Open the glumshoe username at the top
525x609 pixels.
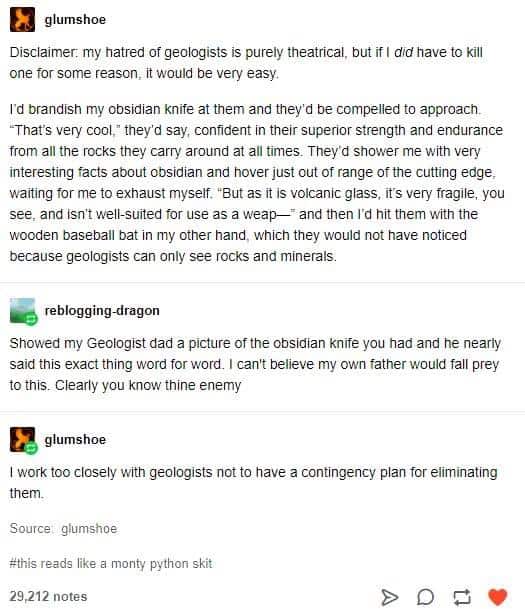coord(75,19)
